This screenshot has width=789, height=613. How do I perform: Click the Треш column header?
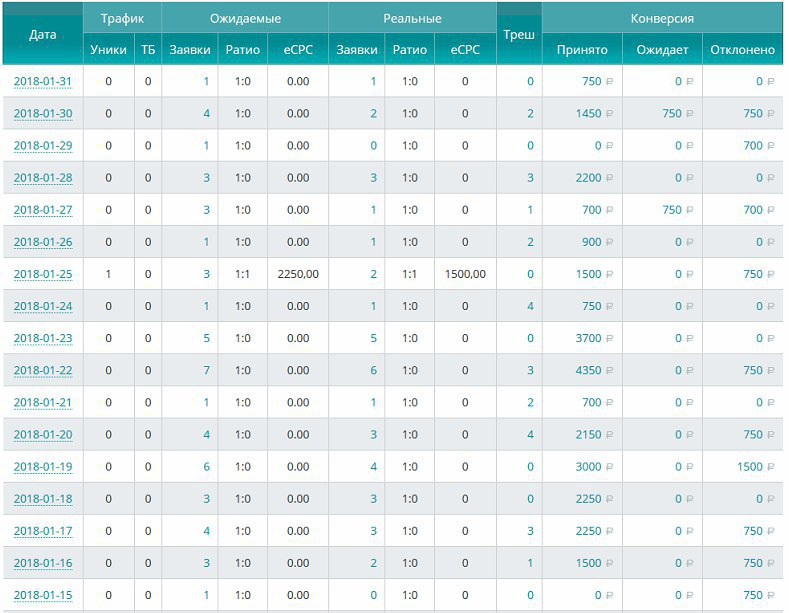519,34
